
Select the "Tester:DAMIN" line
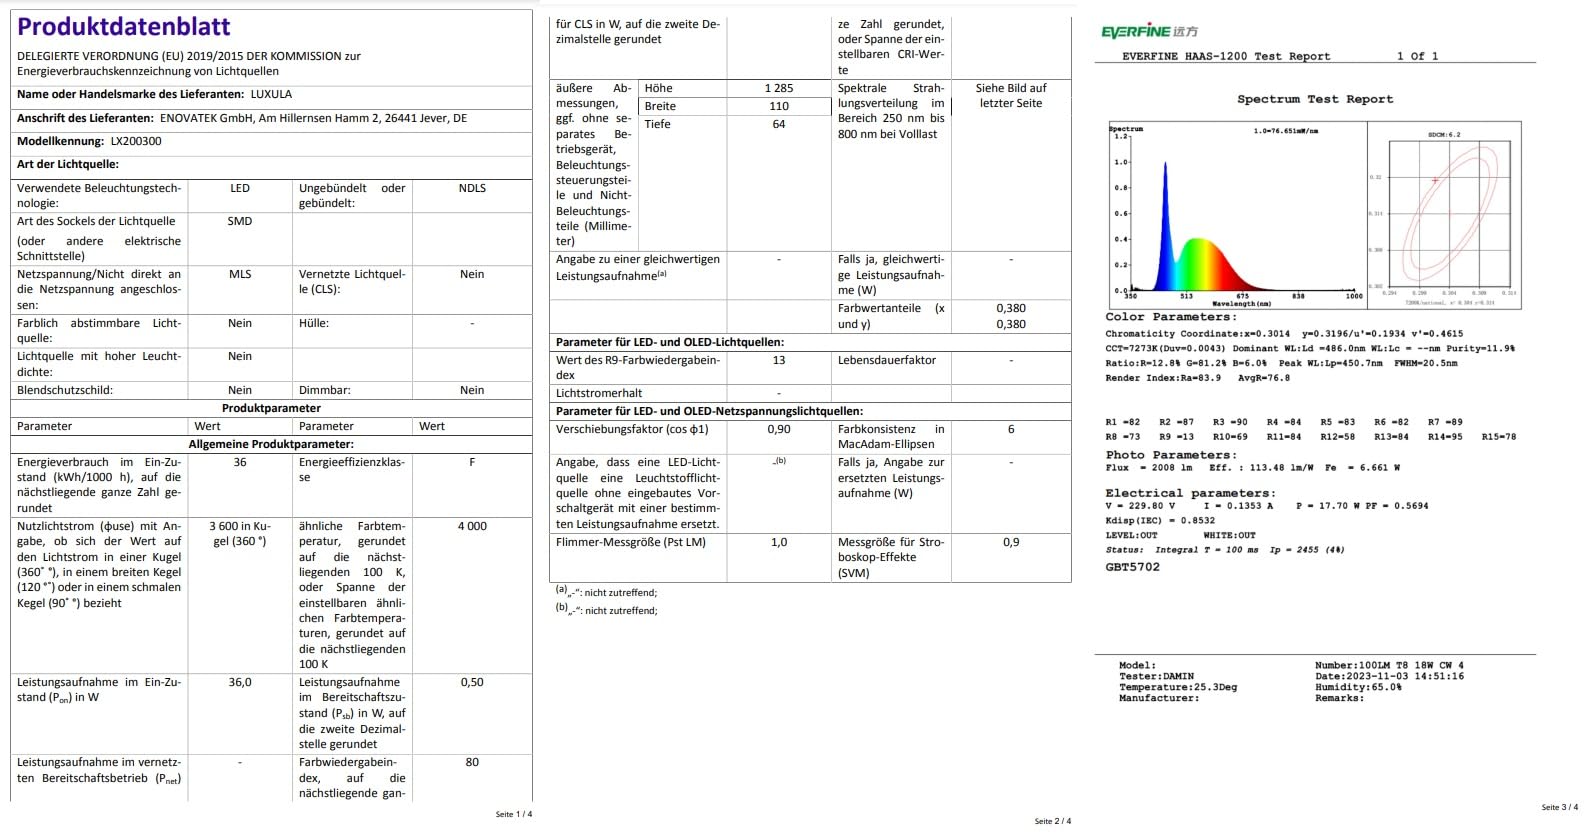1156,676
